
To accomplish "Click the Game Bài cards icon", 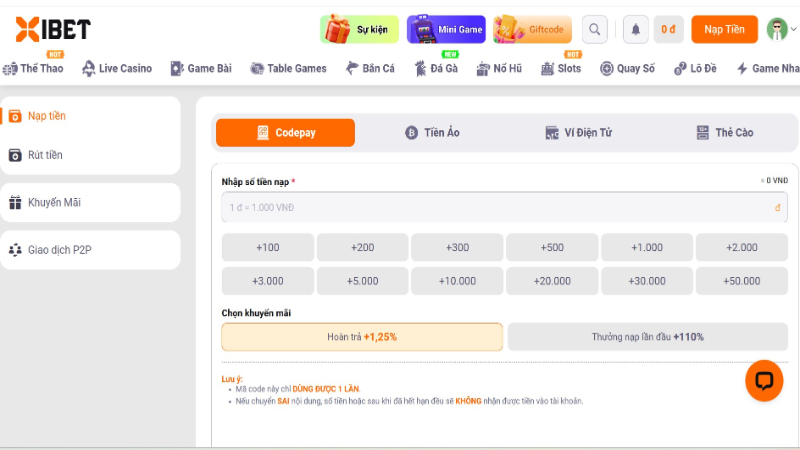I will point(177,68).
